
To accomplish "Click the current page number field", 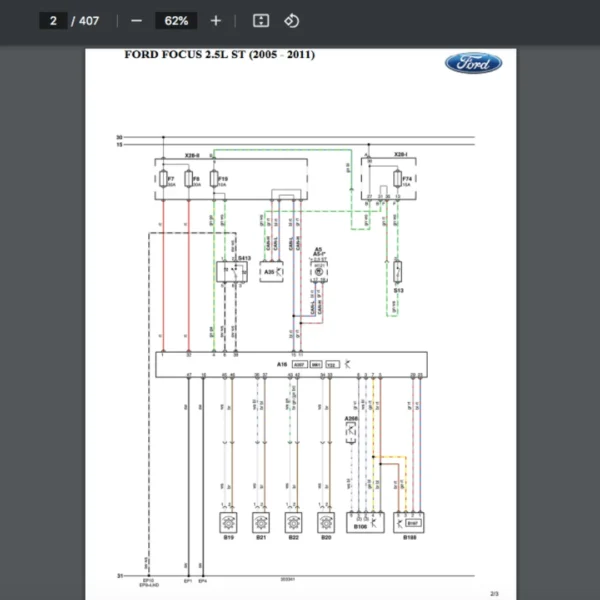I will coord(53,21).
